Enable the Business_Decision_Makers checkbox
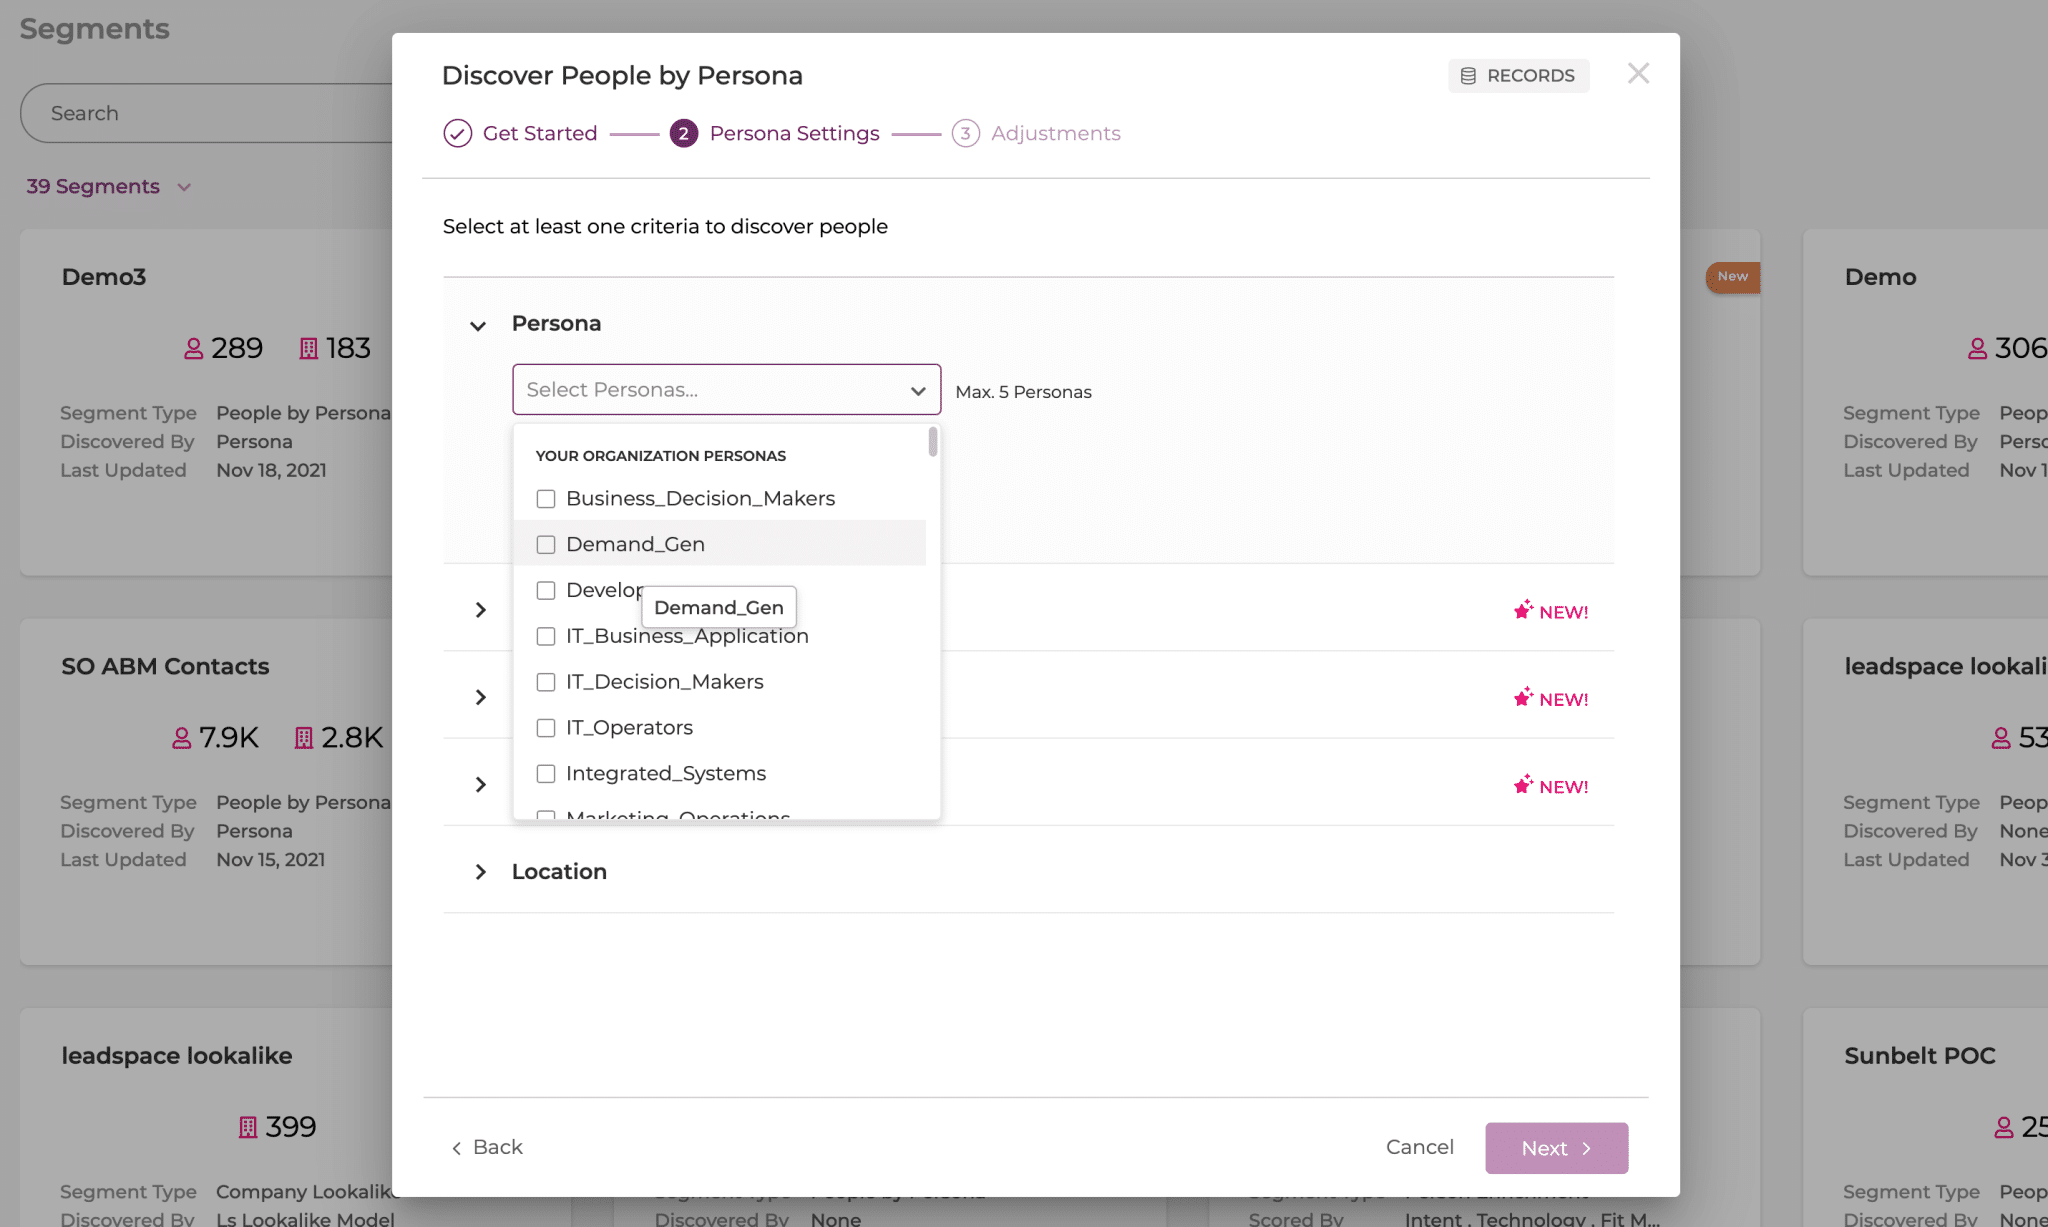This screenshot has height=1227, width=2048. click(546, 498)
